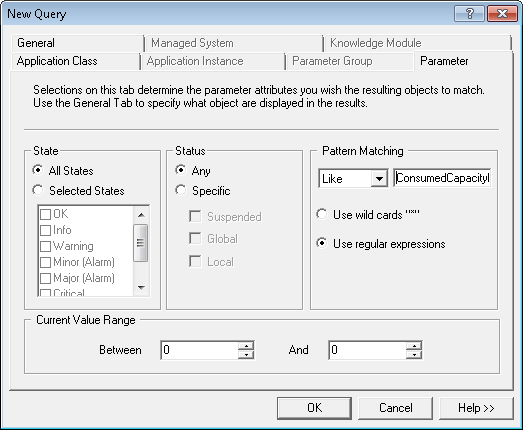Screen dimensions: 523x430
Task: Switch to the Application Class tab
Action: 75,61
